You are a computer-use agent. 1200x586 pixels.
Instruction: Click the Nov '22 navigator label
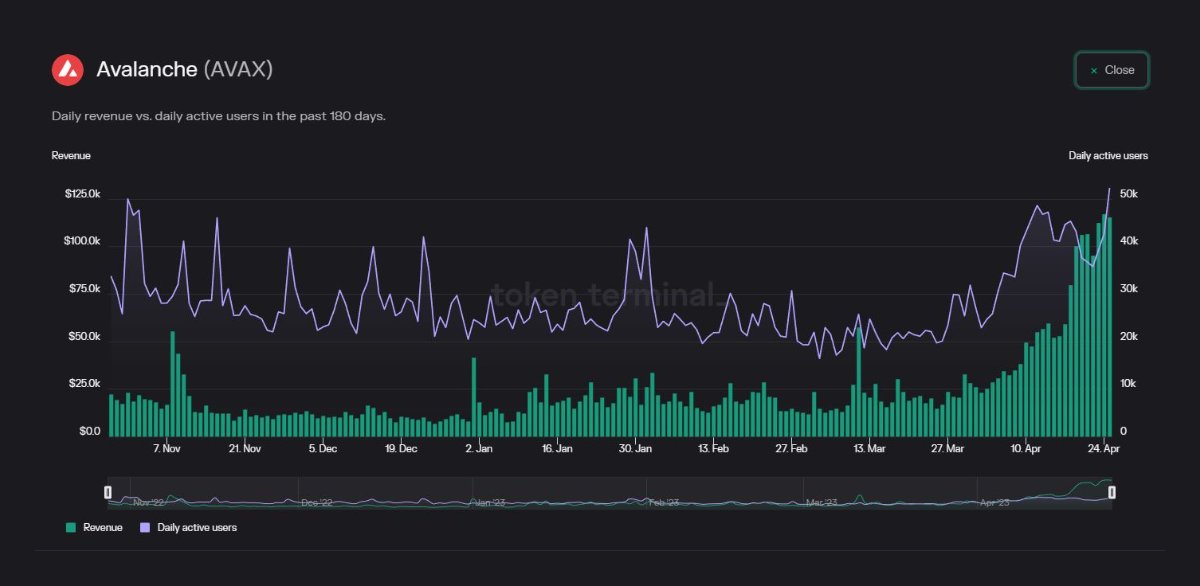tap(148, 502)
